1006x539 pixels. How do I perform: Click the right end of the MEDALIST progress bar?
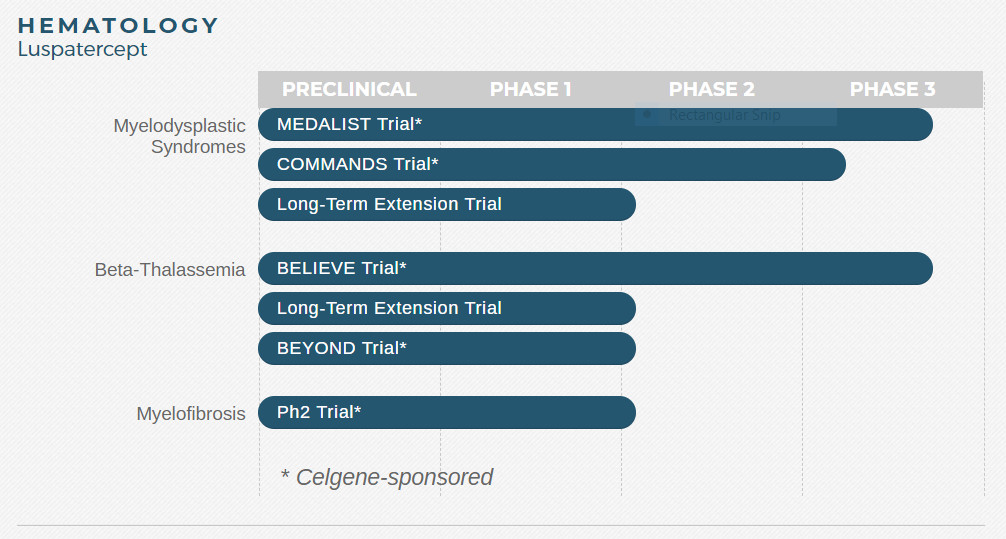(x=920, y=124)
